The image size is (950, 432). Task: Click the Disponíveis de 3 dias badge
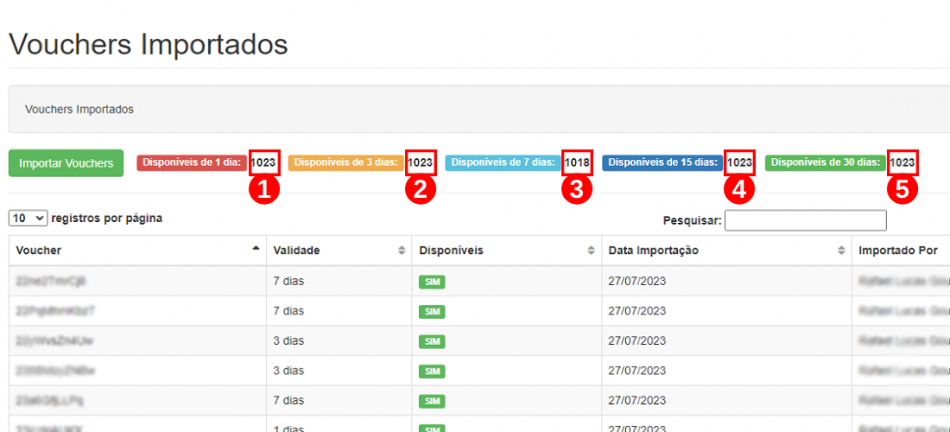tap(345, 162)
